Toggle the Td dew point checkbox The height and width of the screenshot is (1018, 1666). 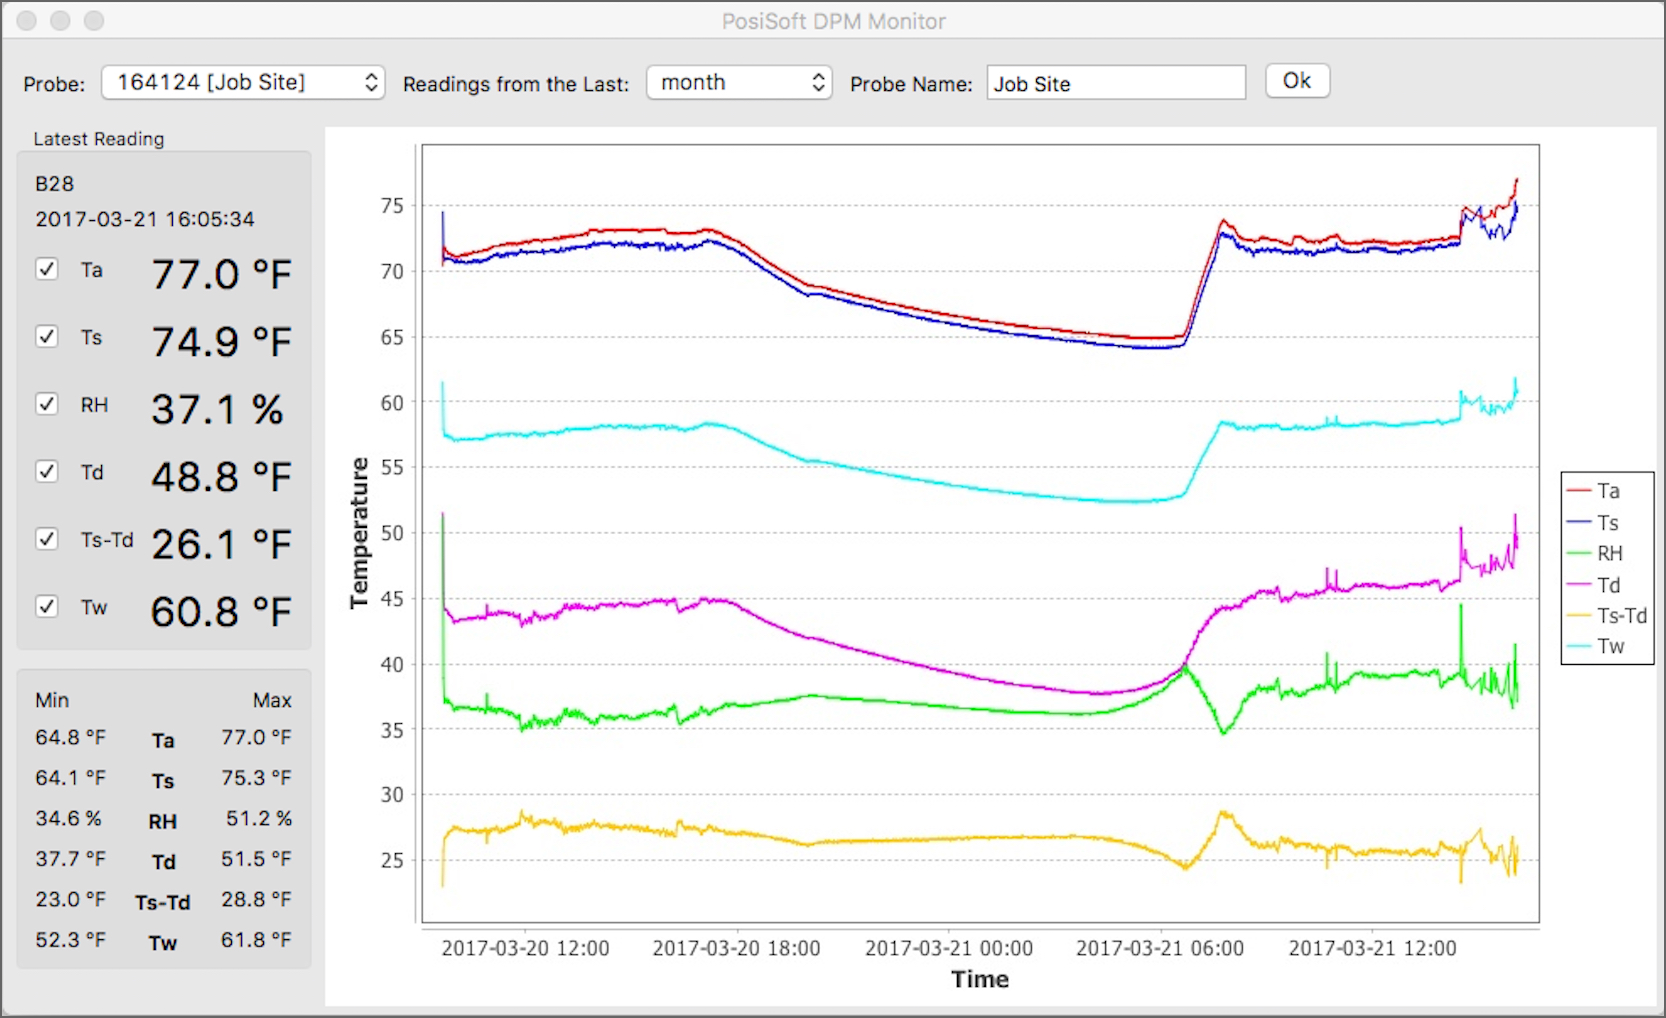[47, 471]
